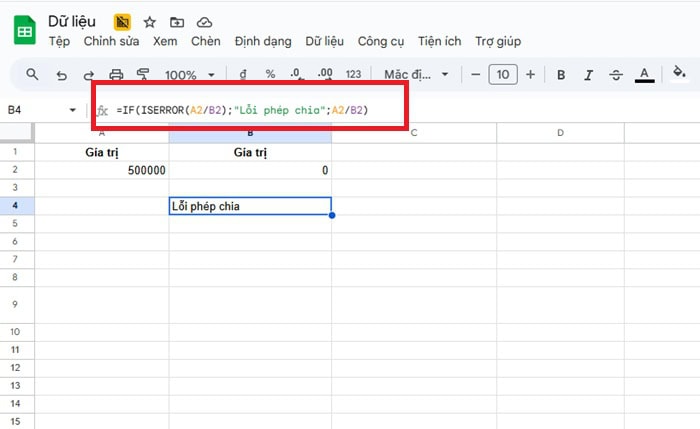700x429 pixels.
Task: Open the text color picker
Action: [x=645, y=74]
